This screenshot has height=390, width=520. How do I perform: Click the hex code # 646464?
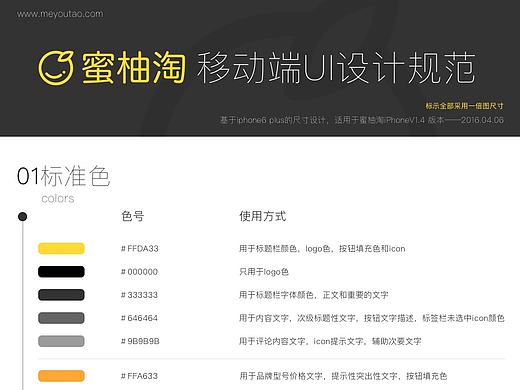[139, 318]
